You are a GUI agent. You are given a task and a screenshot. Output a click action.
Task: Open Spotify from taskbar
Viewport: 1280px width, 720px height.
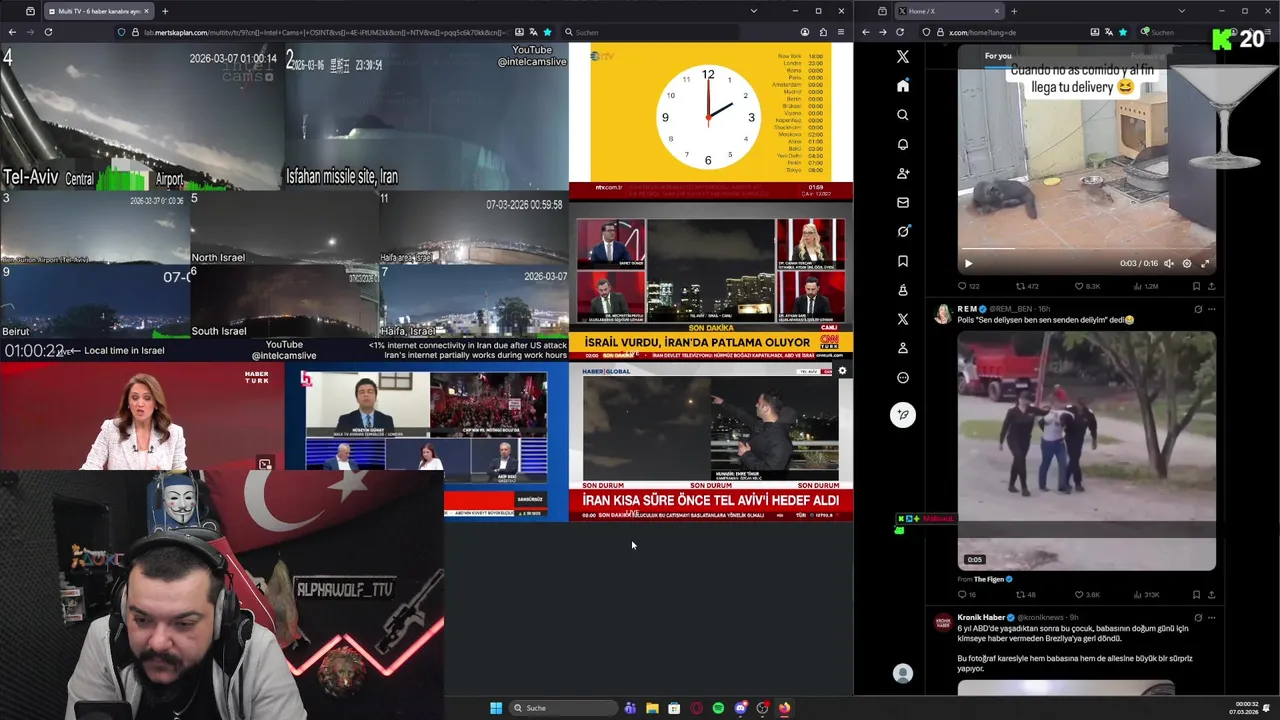(718, 708)
